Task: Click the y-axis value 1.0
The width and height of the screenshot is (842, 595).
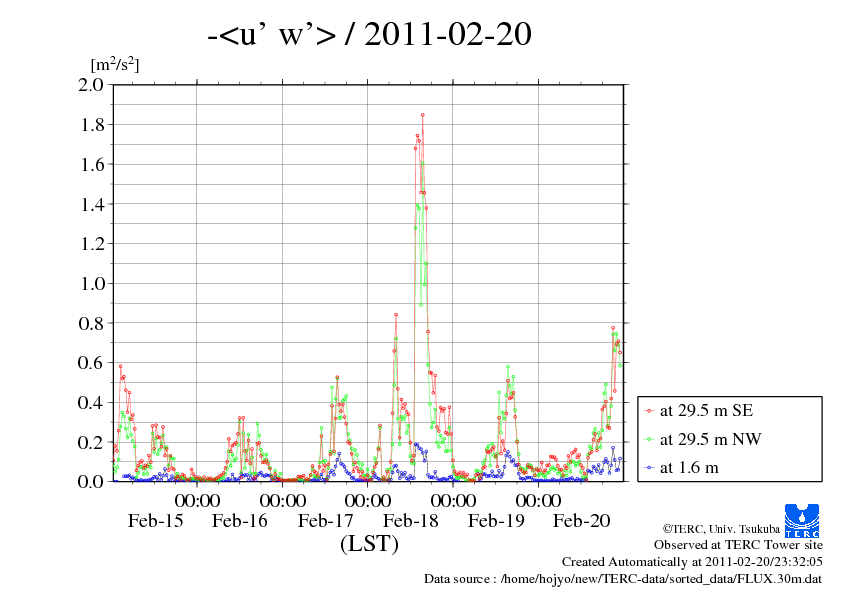Action: click(91, 284)
